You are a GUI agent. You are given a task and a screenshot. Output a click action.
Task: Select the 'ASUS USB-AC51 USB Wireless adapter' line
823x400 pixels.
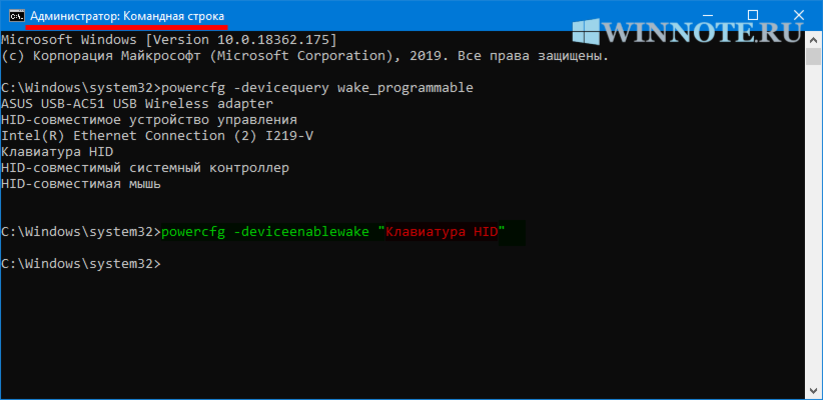[138, 104]
